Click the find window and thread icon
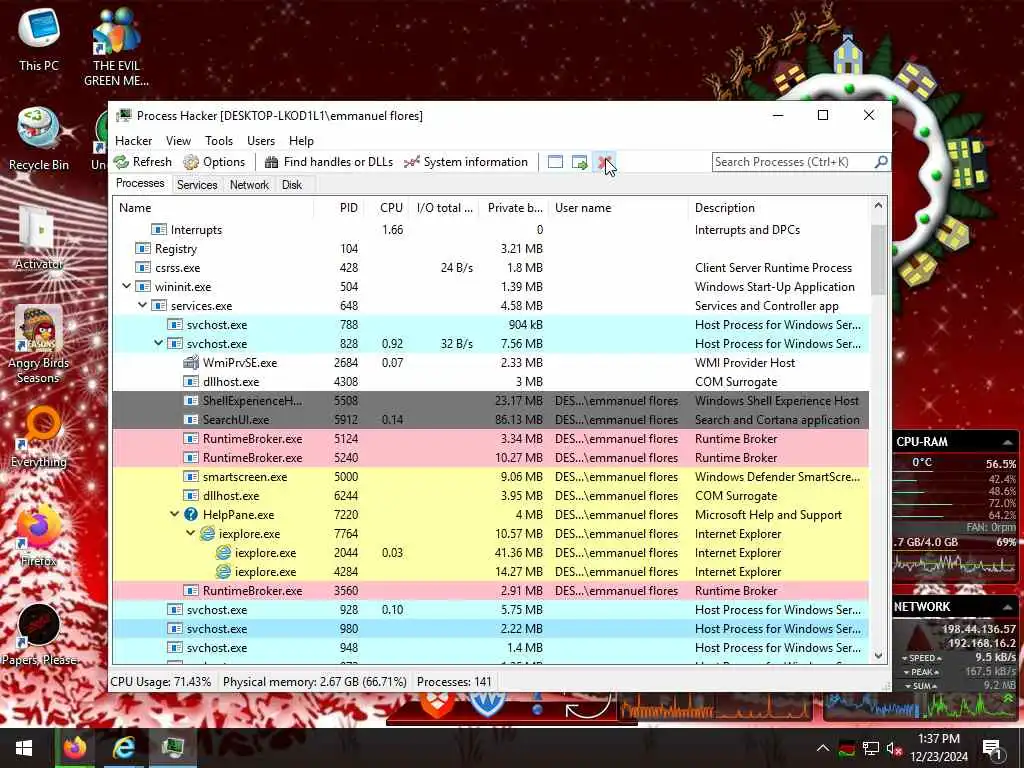Viewport: 1024px width, 768px height. point(579,162)
